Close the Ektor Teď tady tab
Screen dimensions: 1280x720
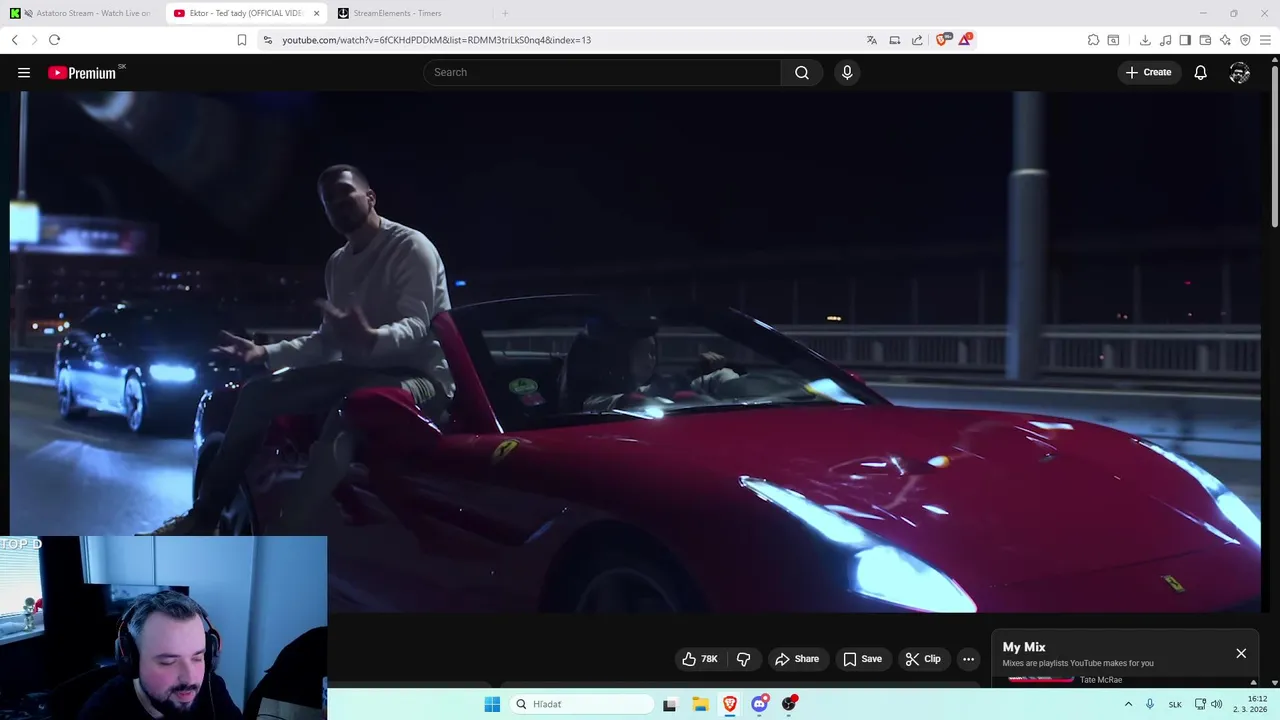pyautogui.click(x=317, y=13)
